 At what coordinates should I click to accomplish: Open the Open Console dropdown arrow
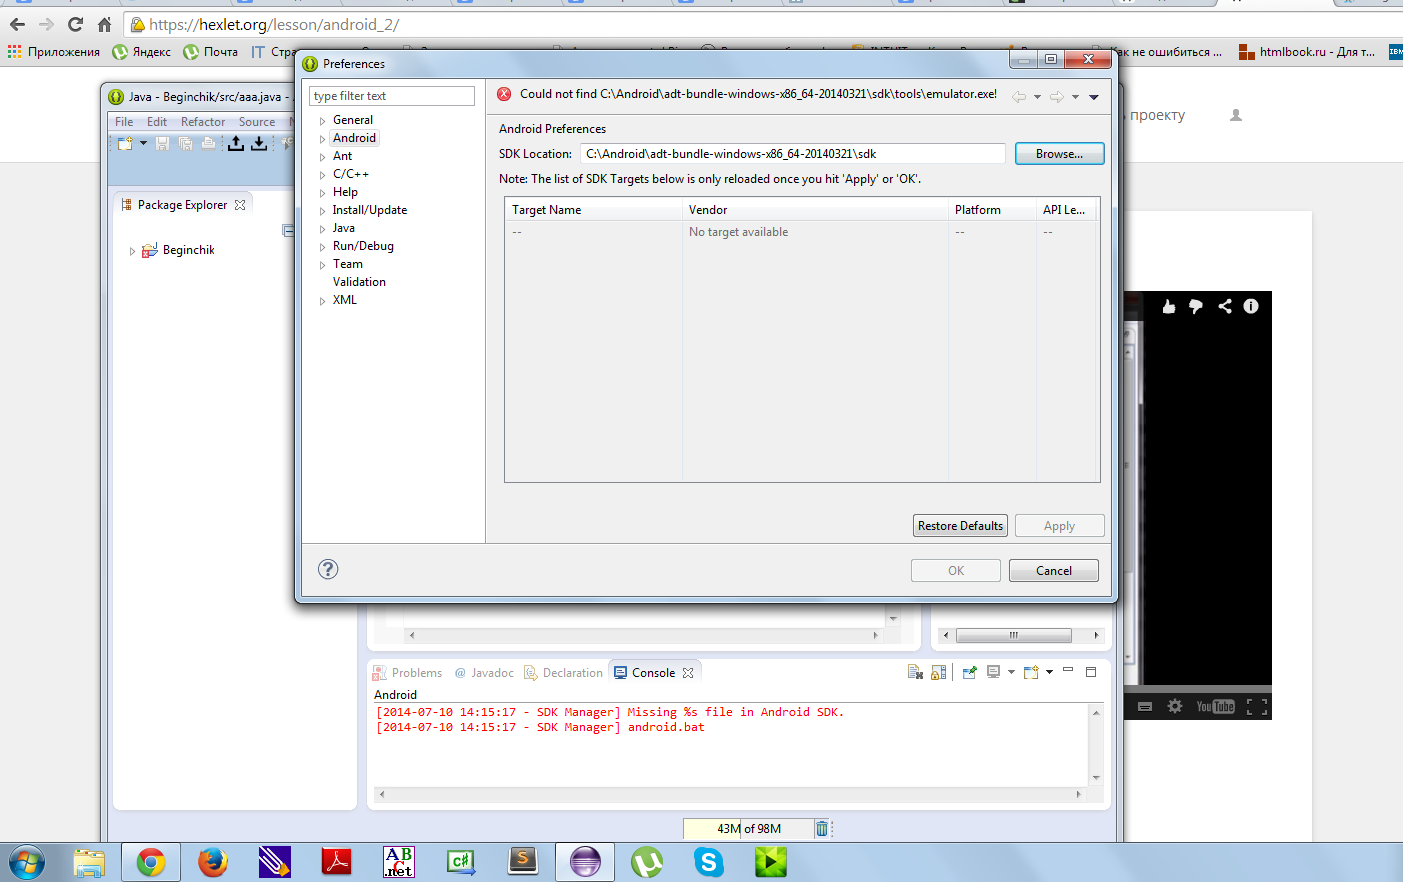[1049, 673]
